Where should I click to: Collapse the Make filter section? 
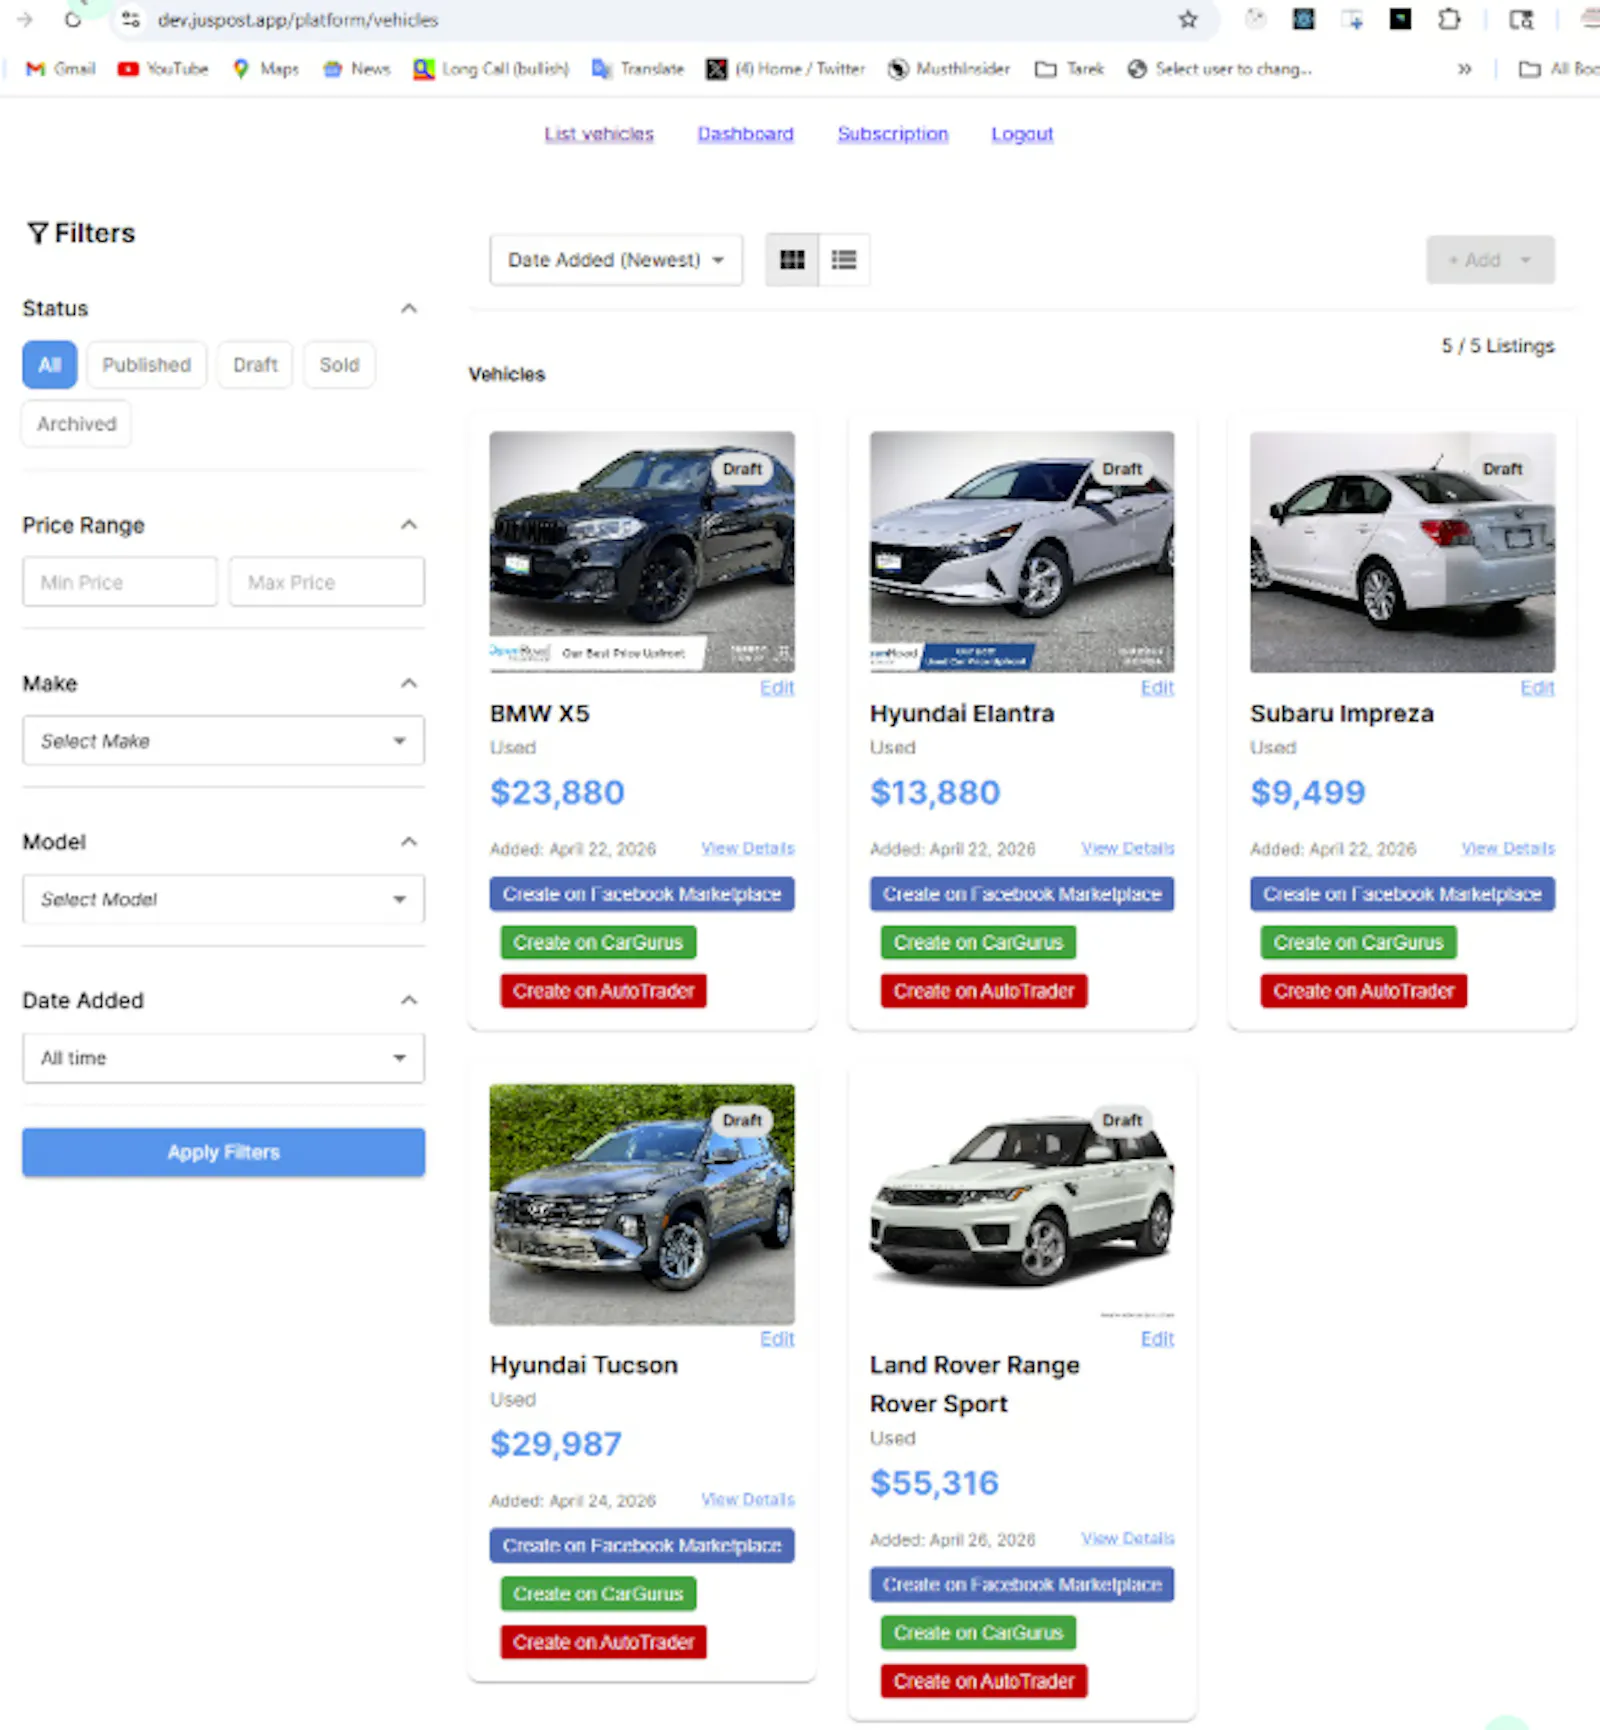tap(409, 683)
